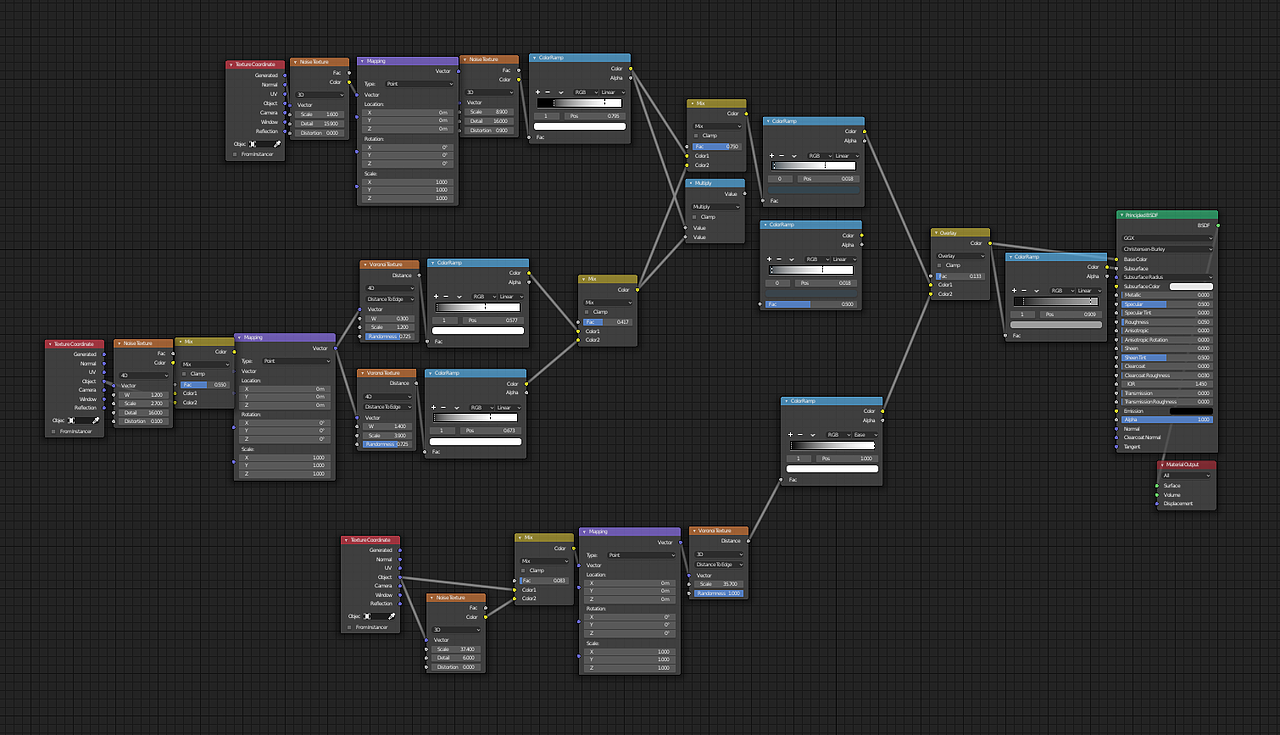Collapse the Principled BSDF node

click(1122, 215)
